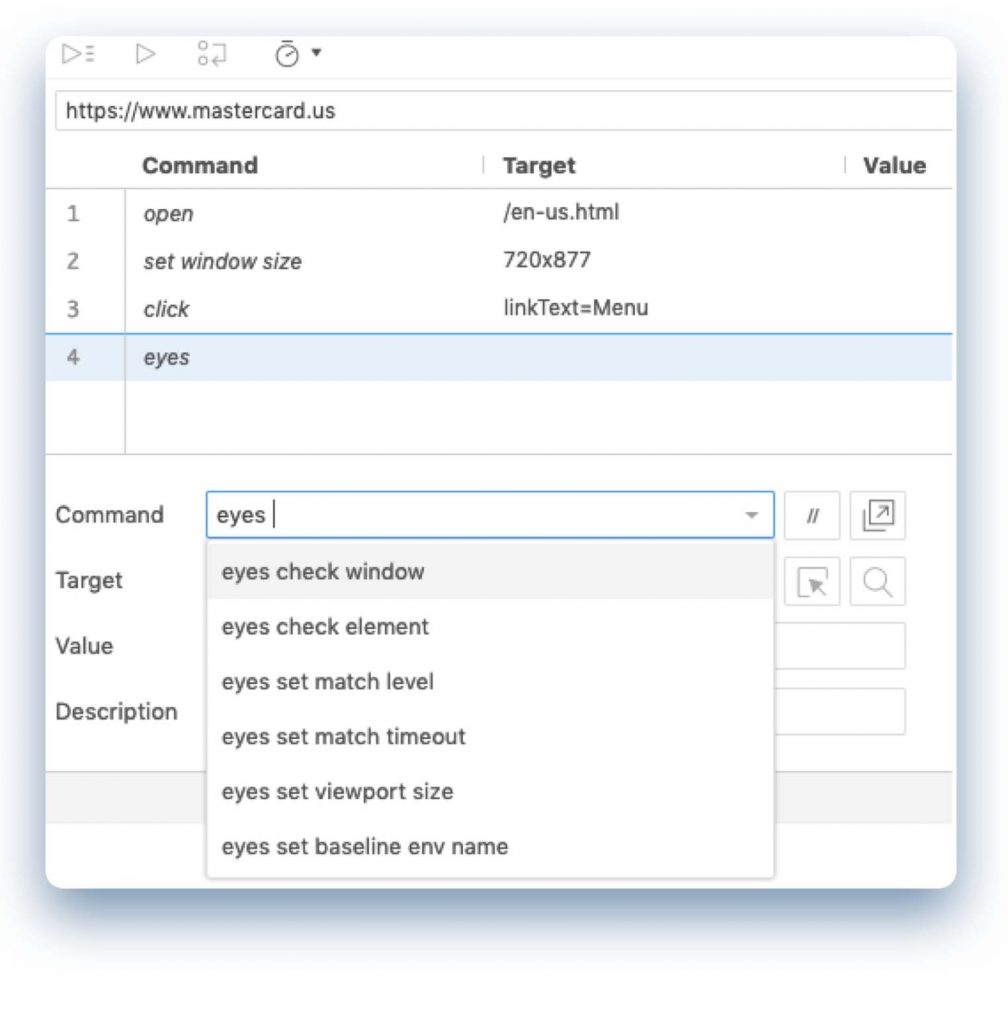Pick 'eyes set baseline env name'
Viewport: 1008px width, 1024px height.
point(364,847)
